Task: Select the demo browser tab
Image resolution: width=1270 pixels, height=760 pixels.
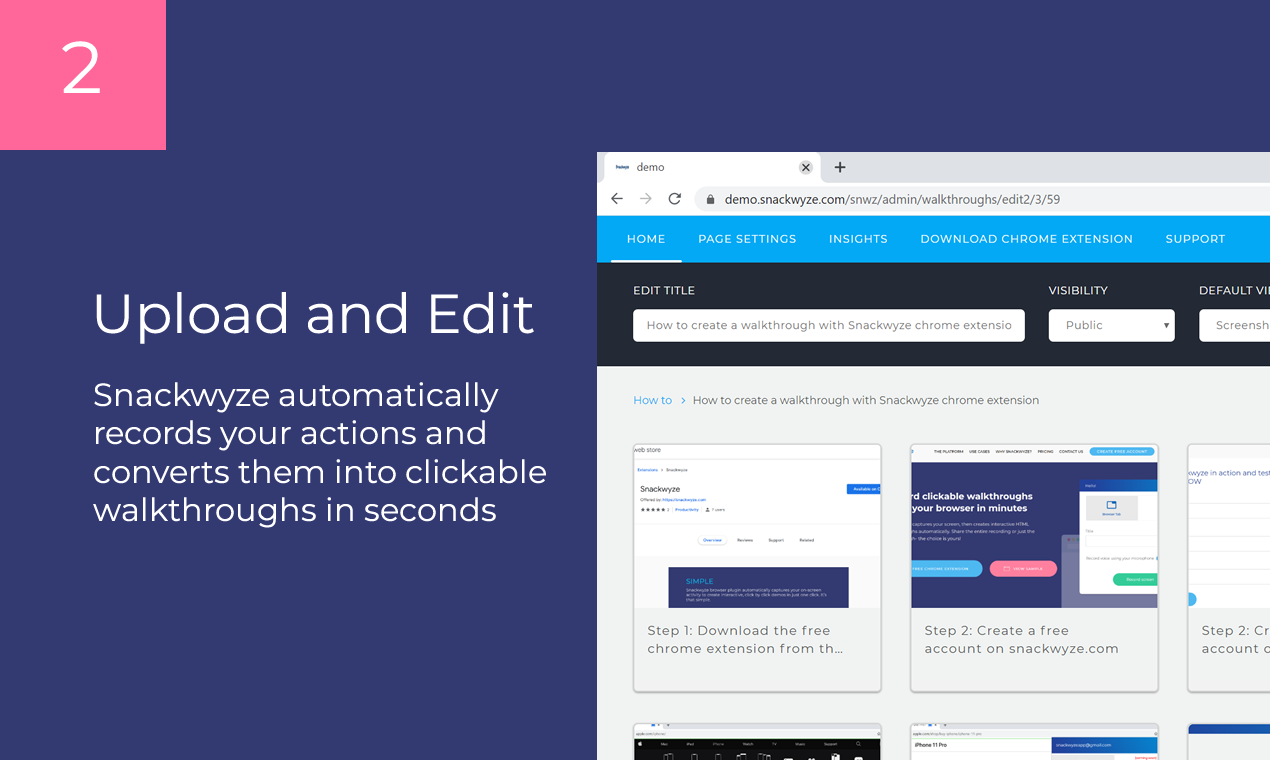Action: tap(713, 167)
